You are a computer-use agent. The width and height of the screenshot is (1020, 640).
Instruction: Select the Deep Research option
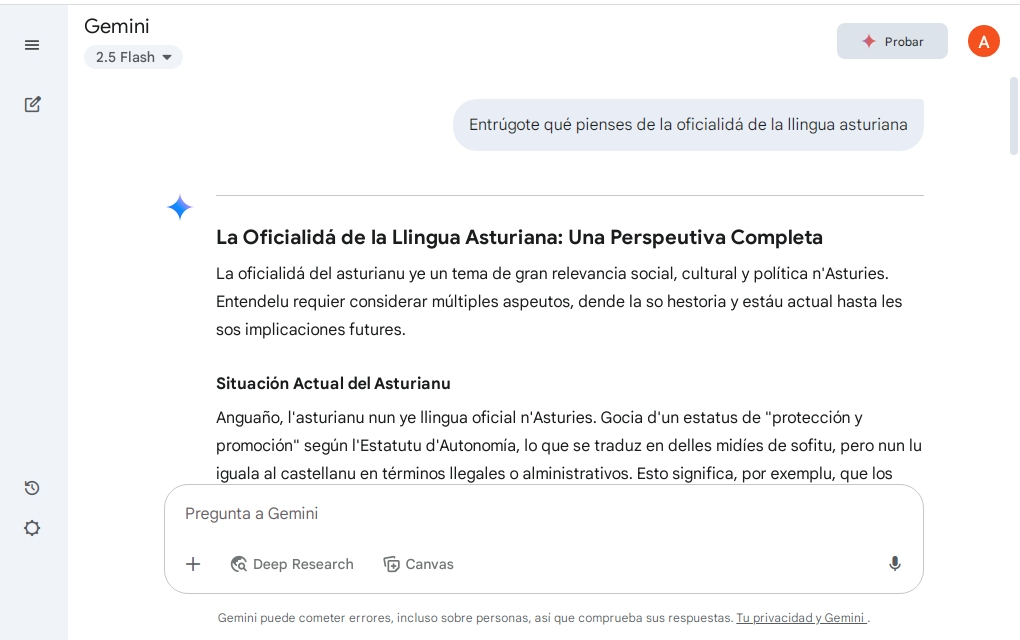(292, 564)
